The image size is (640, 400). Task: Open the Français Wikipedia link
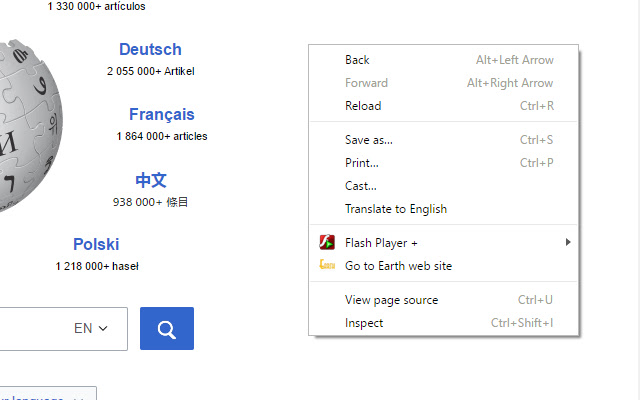click(162, 114)
